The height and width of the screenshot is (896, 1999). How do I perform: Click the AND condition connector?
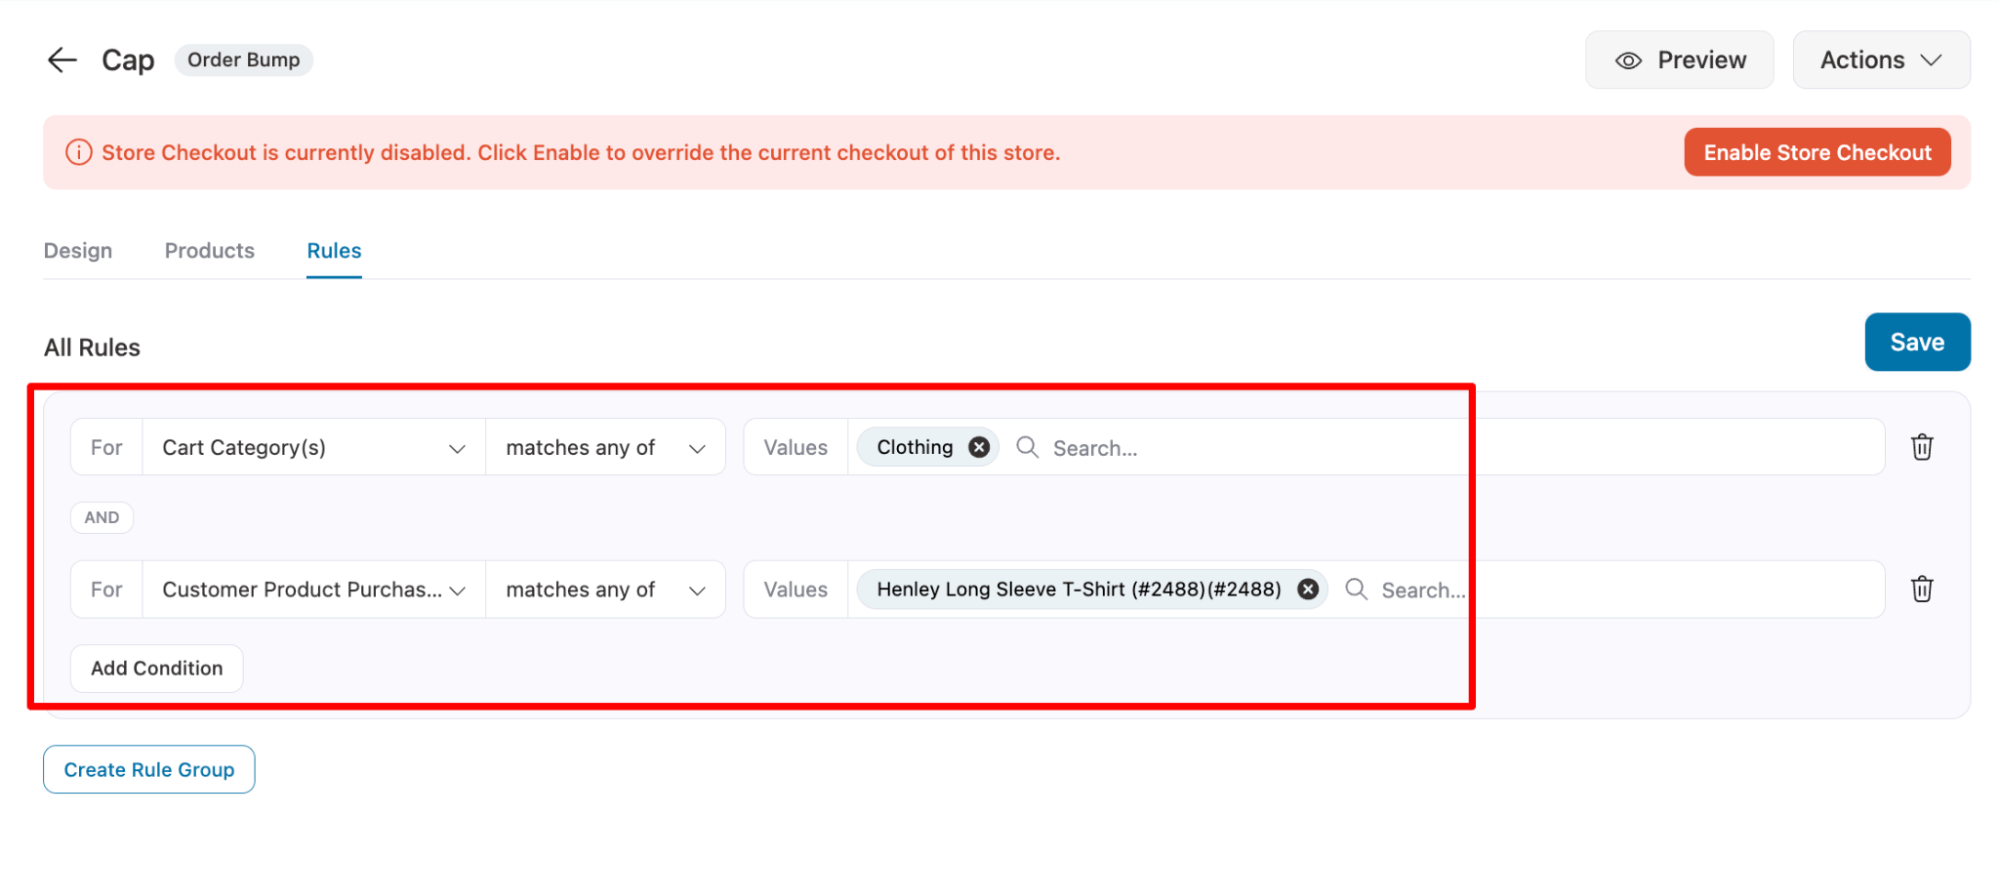pyautogui.click(x=101, y=517)
